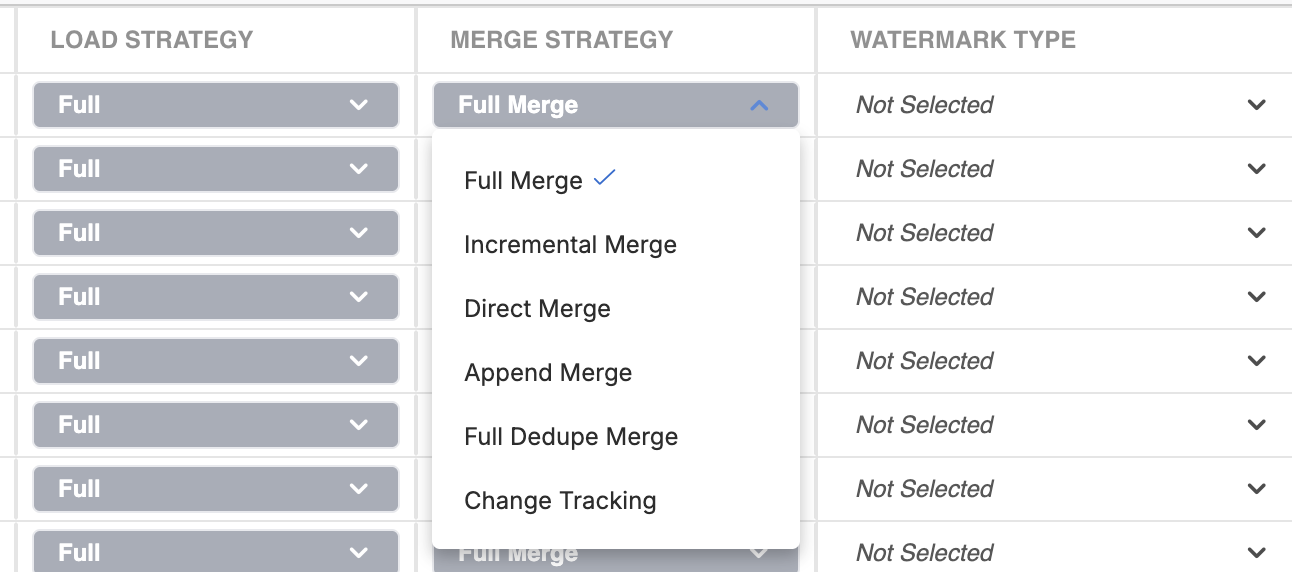Choose Change Tracking merge strategy
Viewport: 1292px width, 572px height.
[560, 501]
